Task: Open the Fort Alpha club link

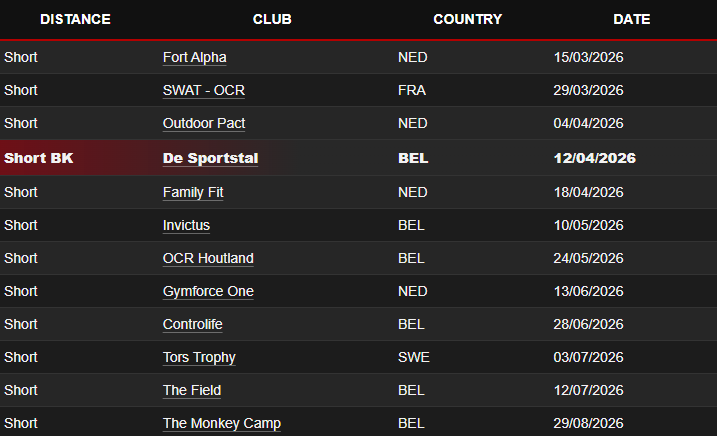Action: [x=194, y=57]
